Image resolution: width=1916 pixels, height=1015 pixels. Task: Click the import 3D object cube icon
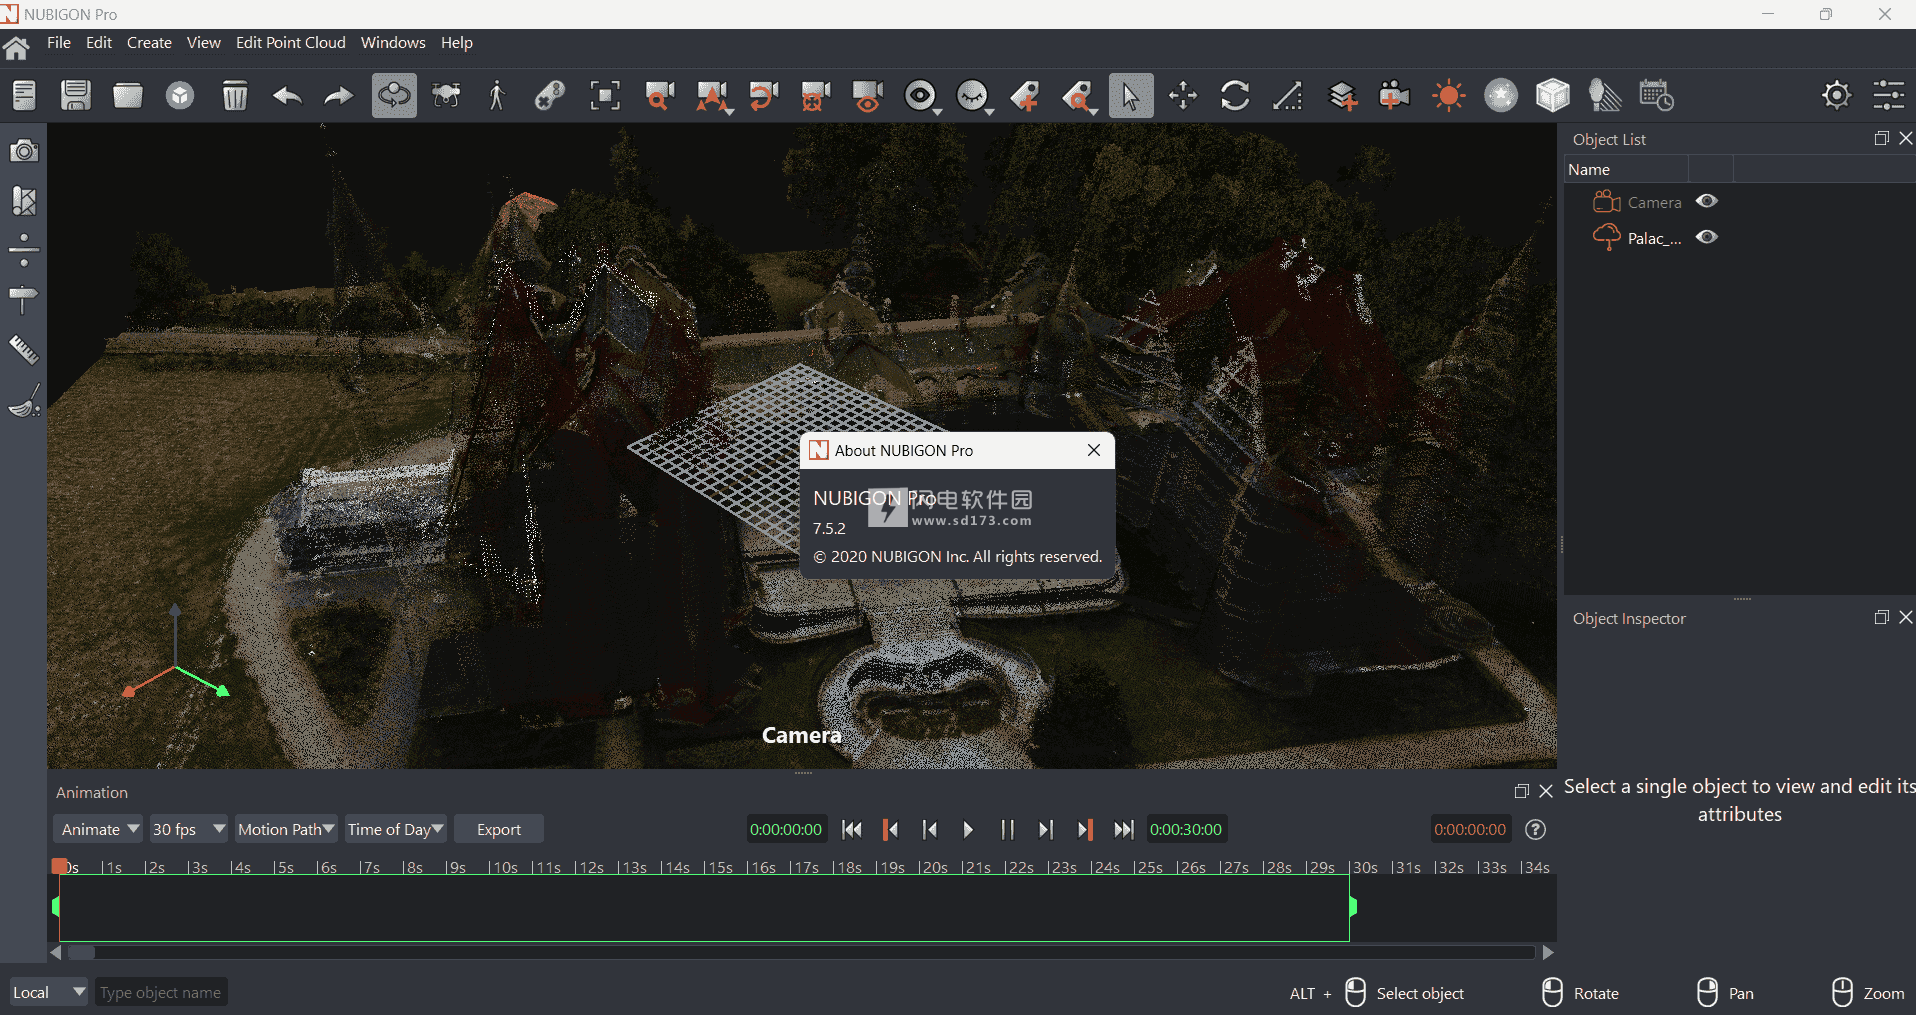pyautogui.click(x=180, y=96)
